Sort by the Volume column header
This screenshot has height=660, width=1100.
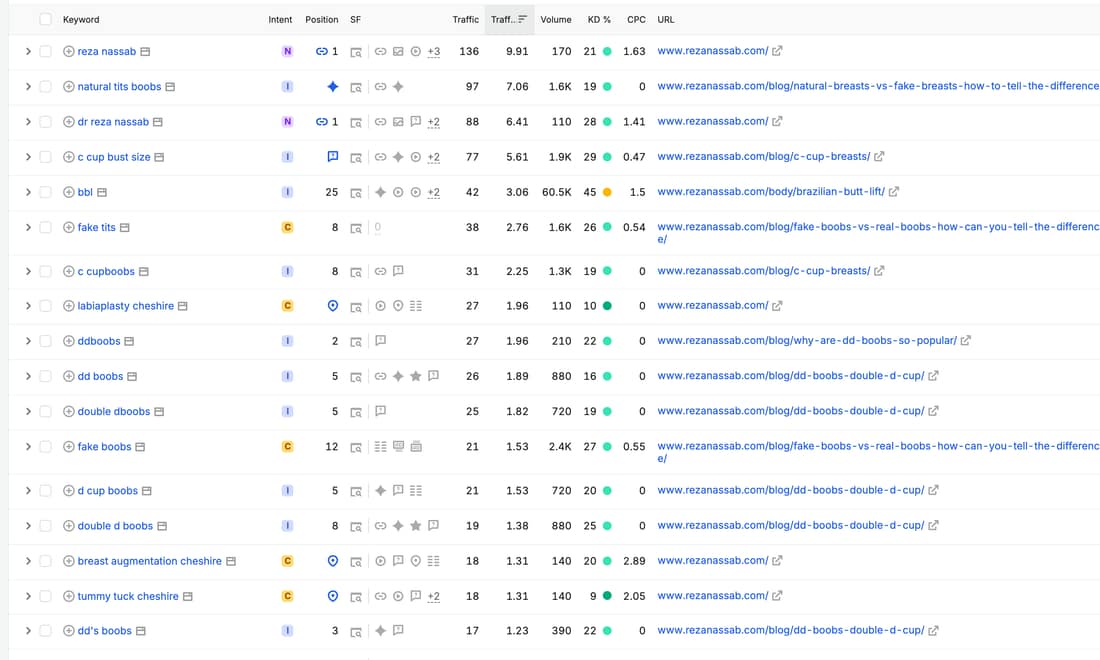pyautogui.click(x=556, y=20)
